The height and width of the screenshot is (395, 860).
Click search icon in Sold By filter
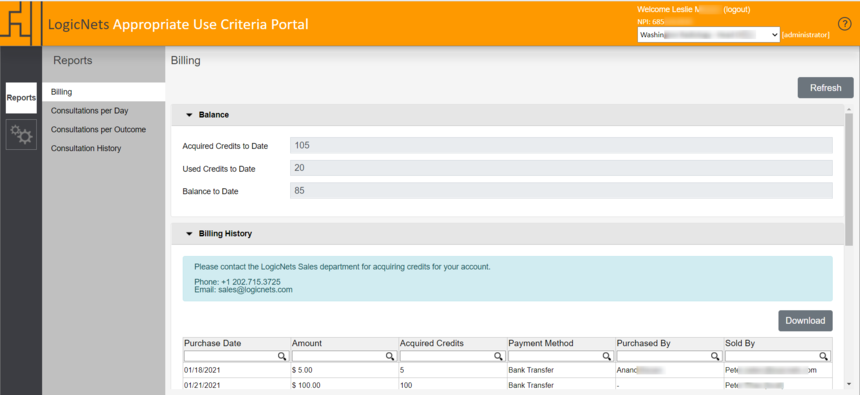(x=824, y=357)
